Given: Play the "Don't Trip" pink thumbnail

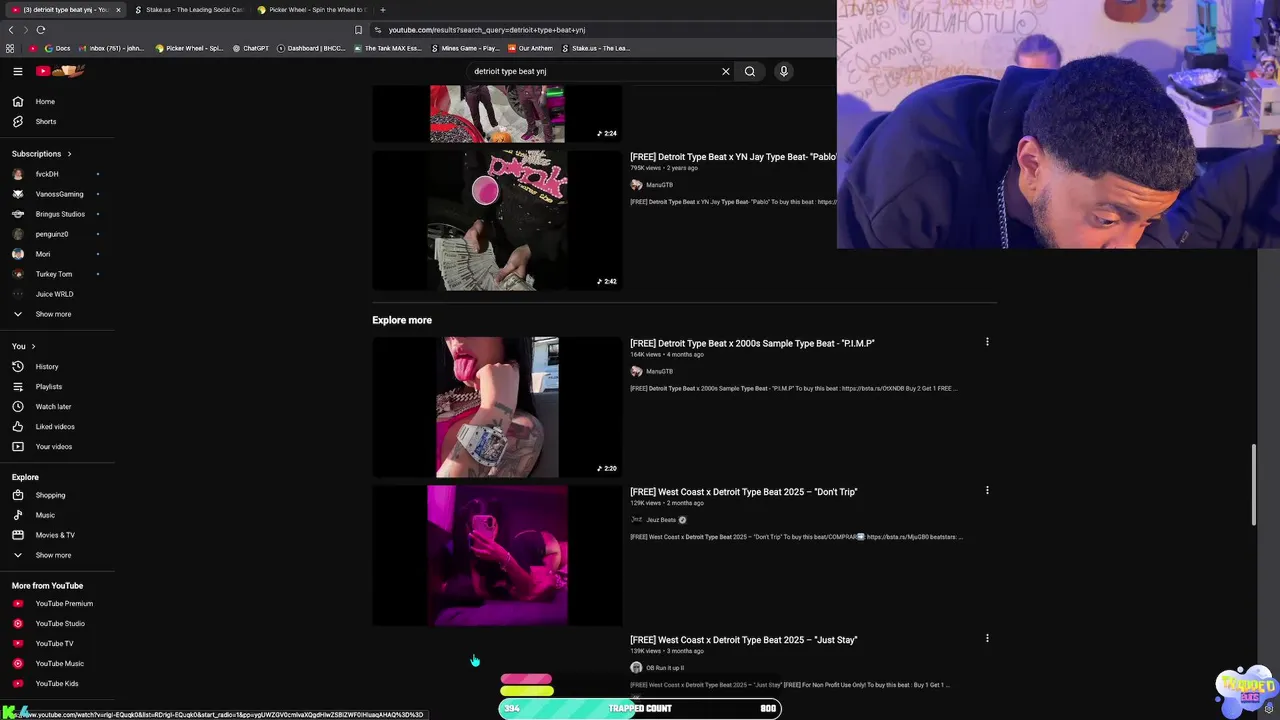Looking at the screenshot, I should click(497, 556).
